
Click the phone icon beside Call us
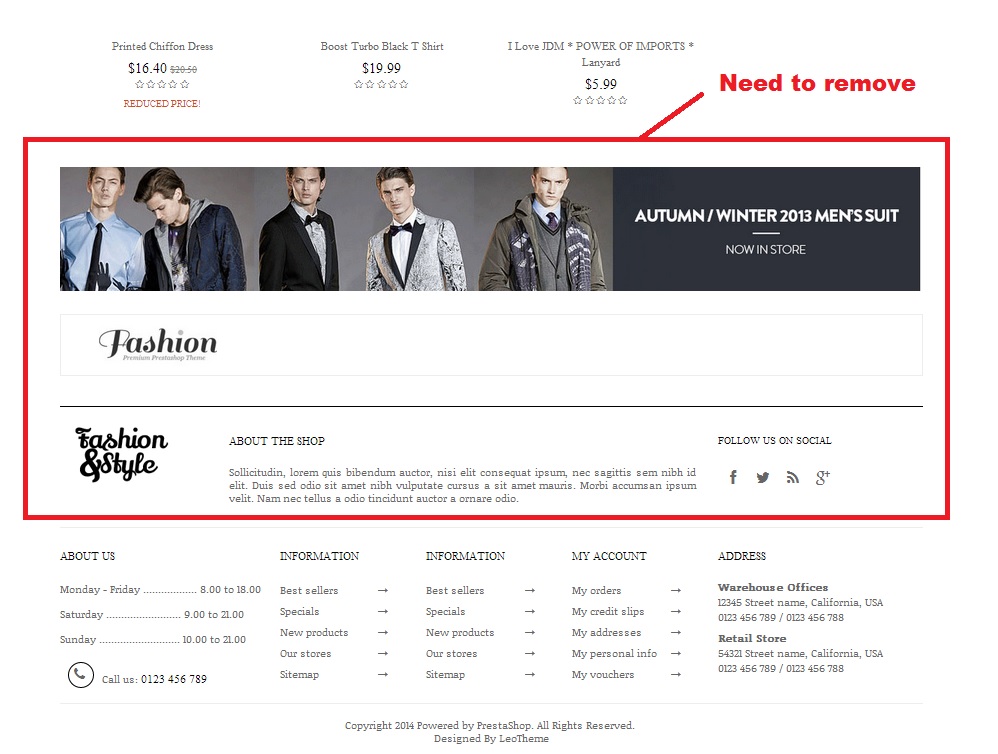(x=81, y=674)
